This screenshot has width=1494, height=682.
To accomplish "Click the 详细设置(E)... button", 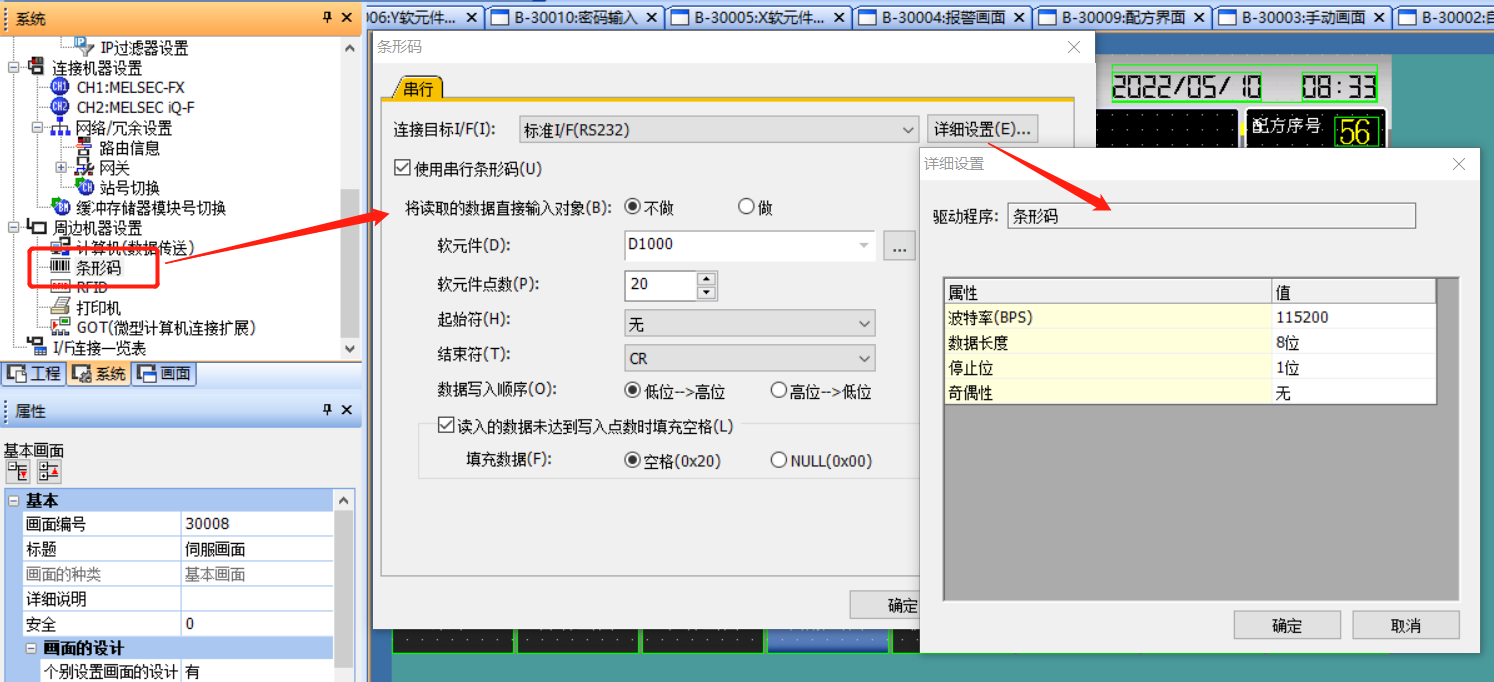I will [981, 130].
